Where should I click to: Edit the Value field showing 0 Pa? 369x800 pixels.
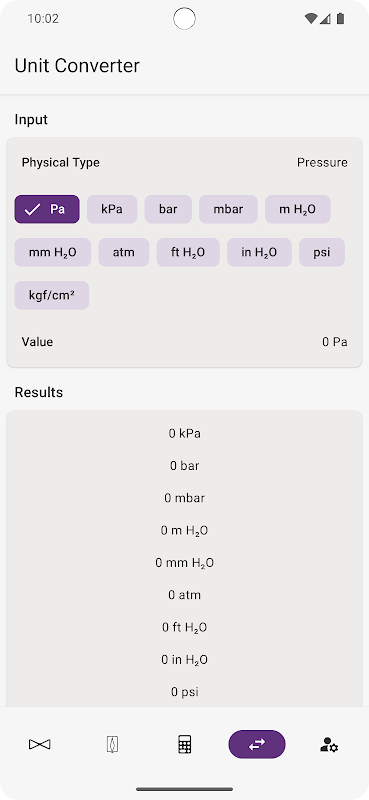(184, 342)
